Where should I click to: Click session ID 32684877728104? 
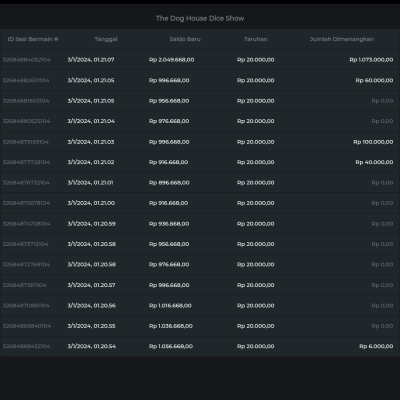click(x=26, y=162)
